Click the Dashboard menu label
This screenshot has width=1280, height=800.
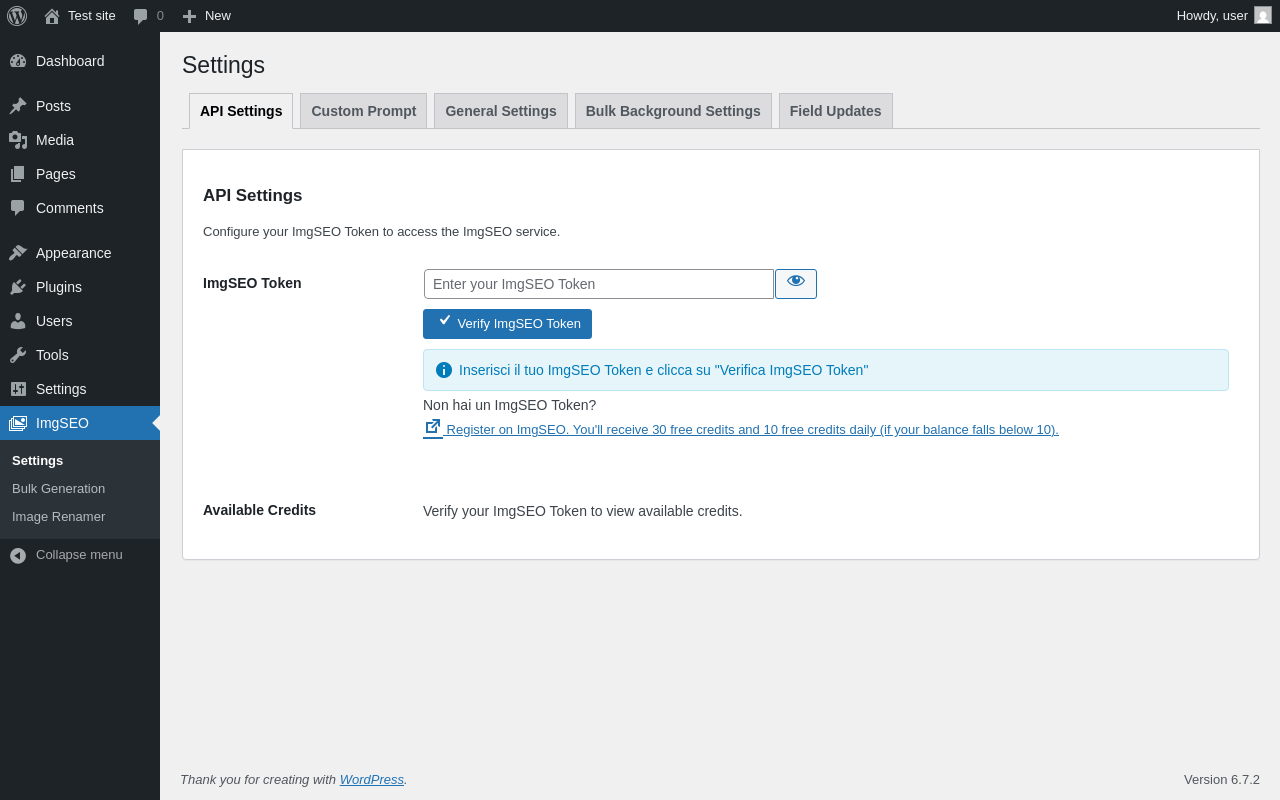click(x=70, y=61)
